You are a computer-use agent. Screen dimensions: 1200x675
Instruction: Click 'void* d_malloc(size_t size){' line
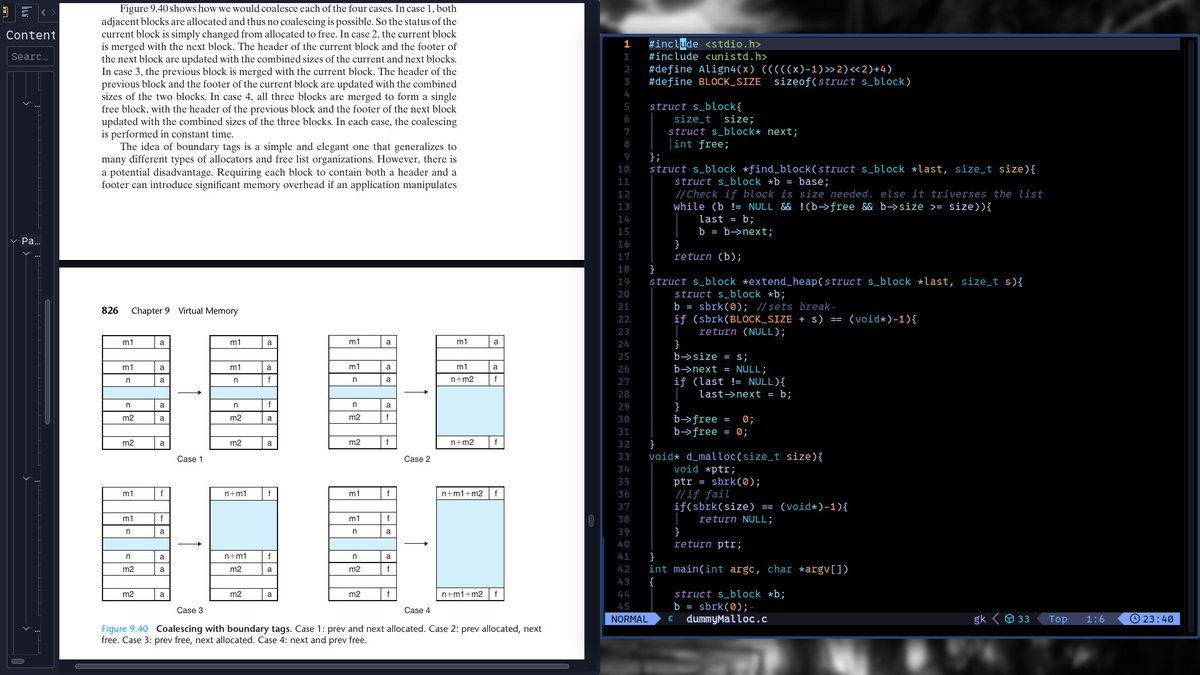(x=736, y=457)
